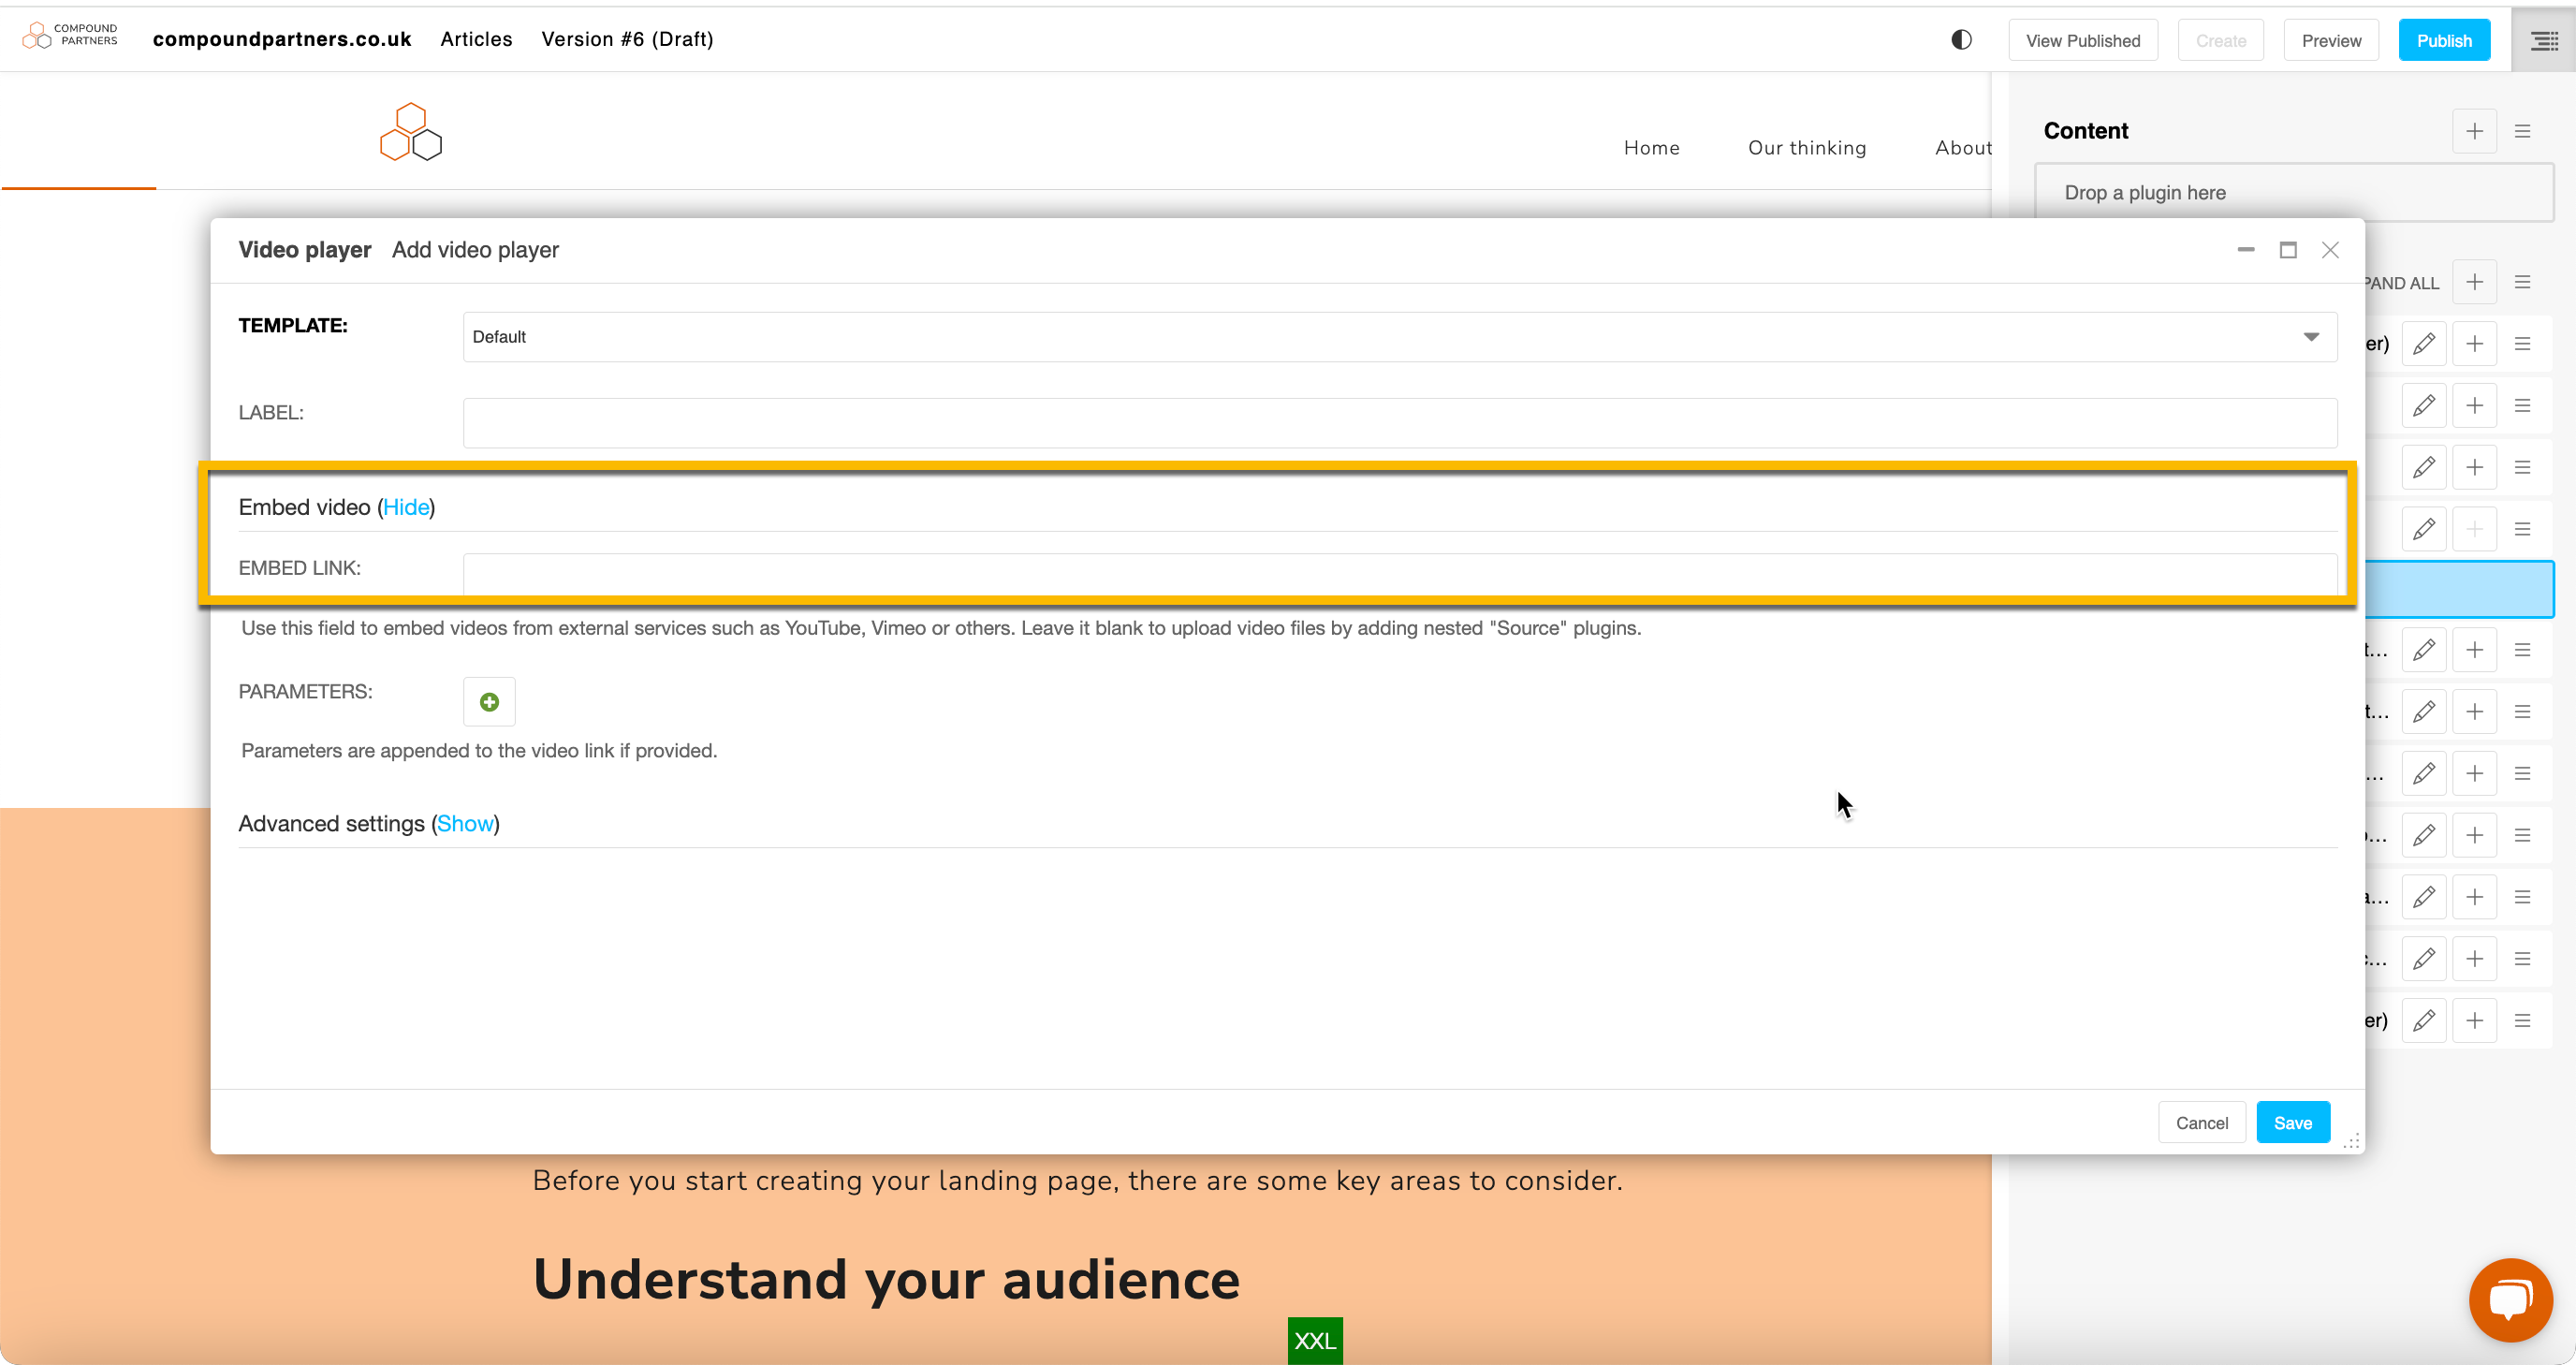Maximize the Video player dialog

(2288, 249)
